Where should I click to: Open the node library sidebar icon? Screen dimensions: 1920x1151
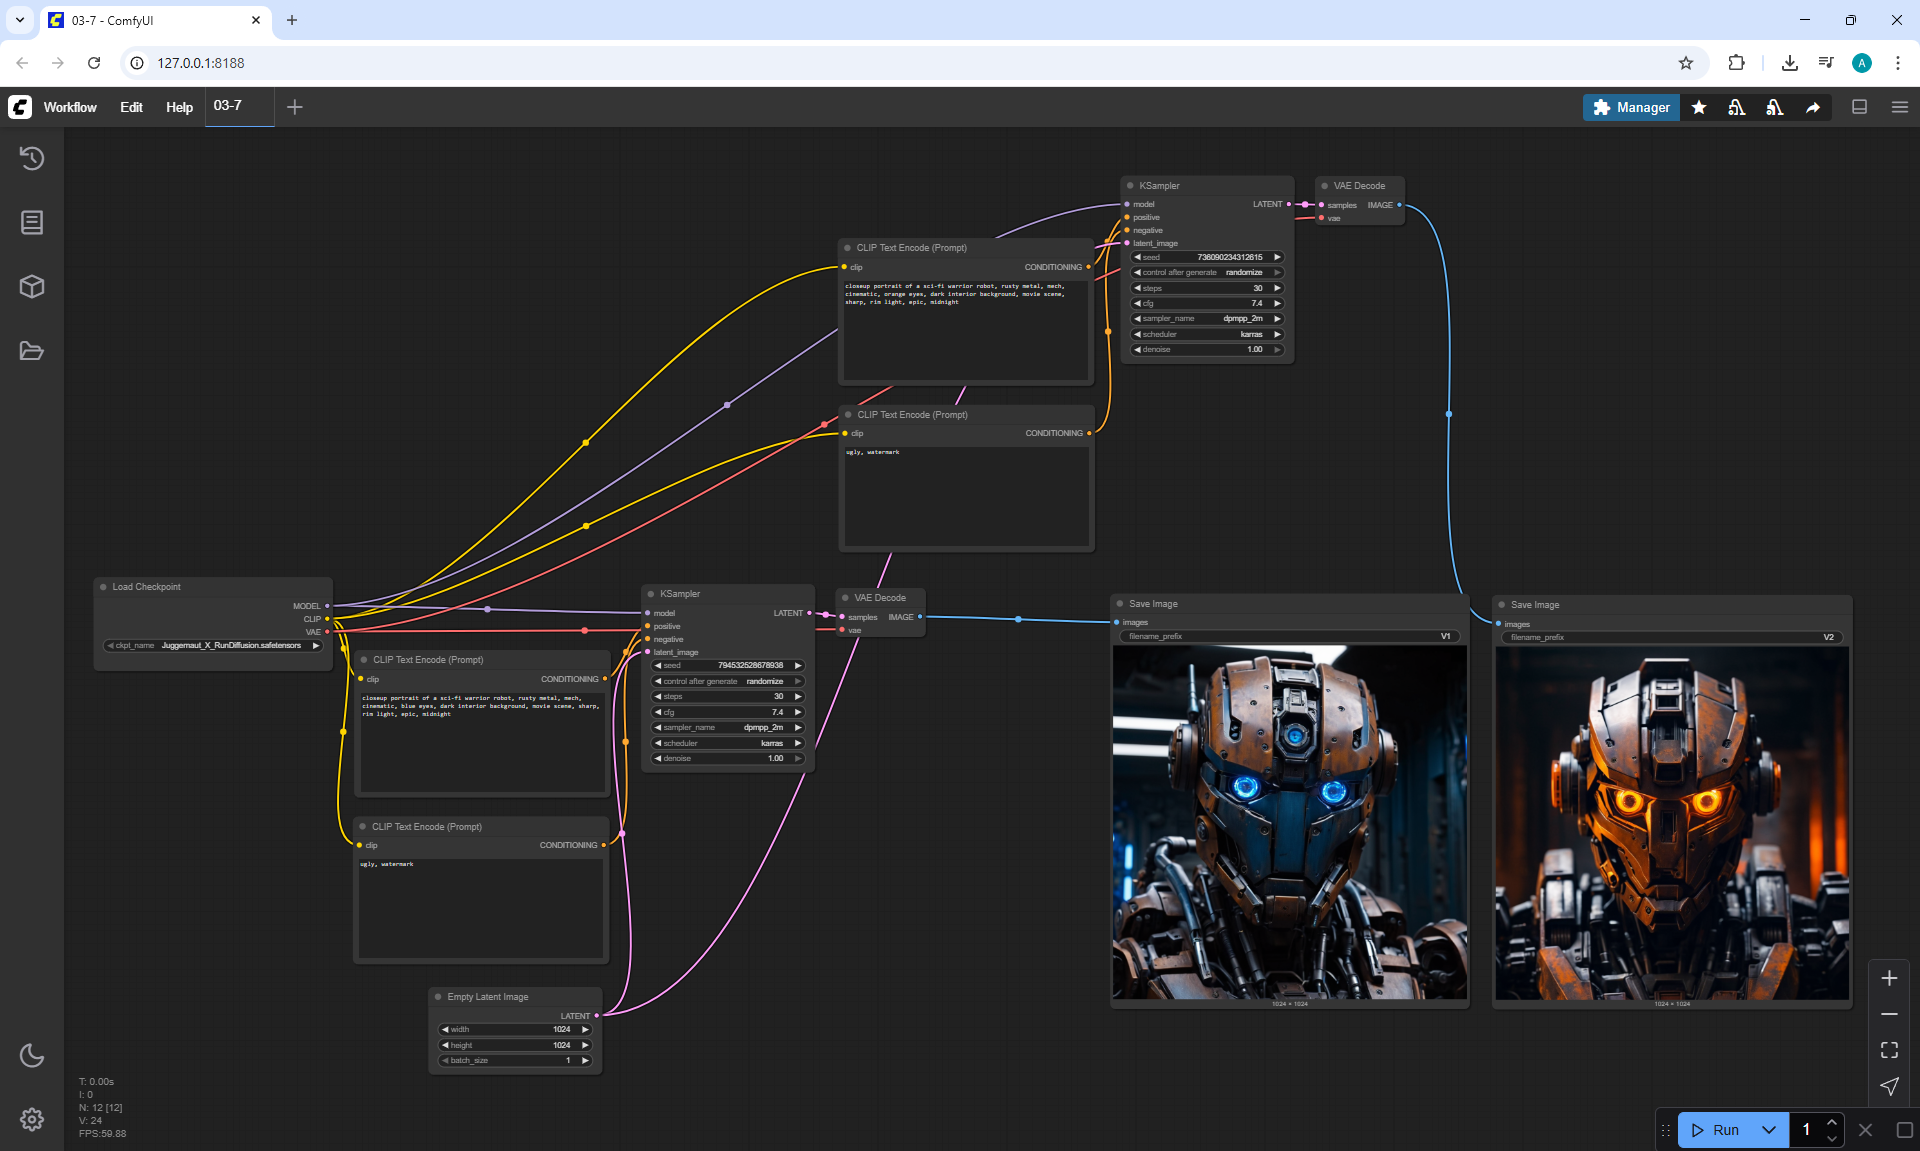pyautogui.click(x=32, y=222)
